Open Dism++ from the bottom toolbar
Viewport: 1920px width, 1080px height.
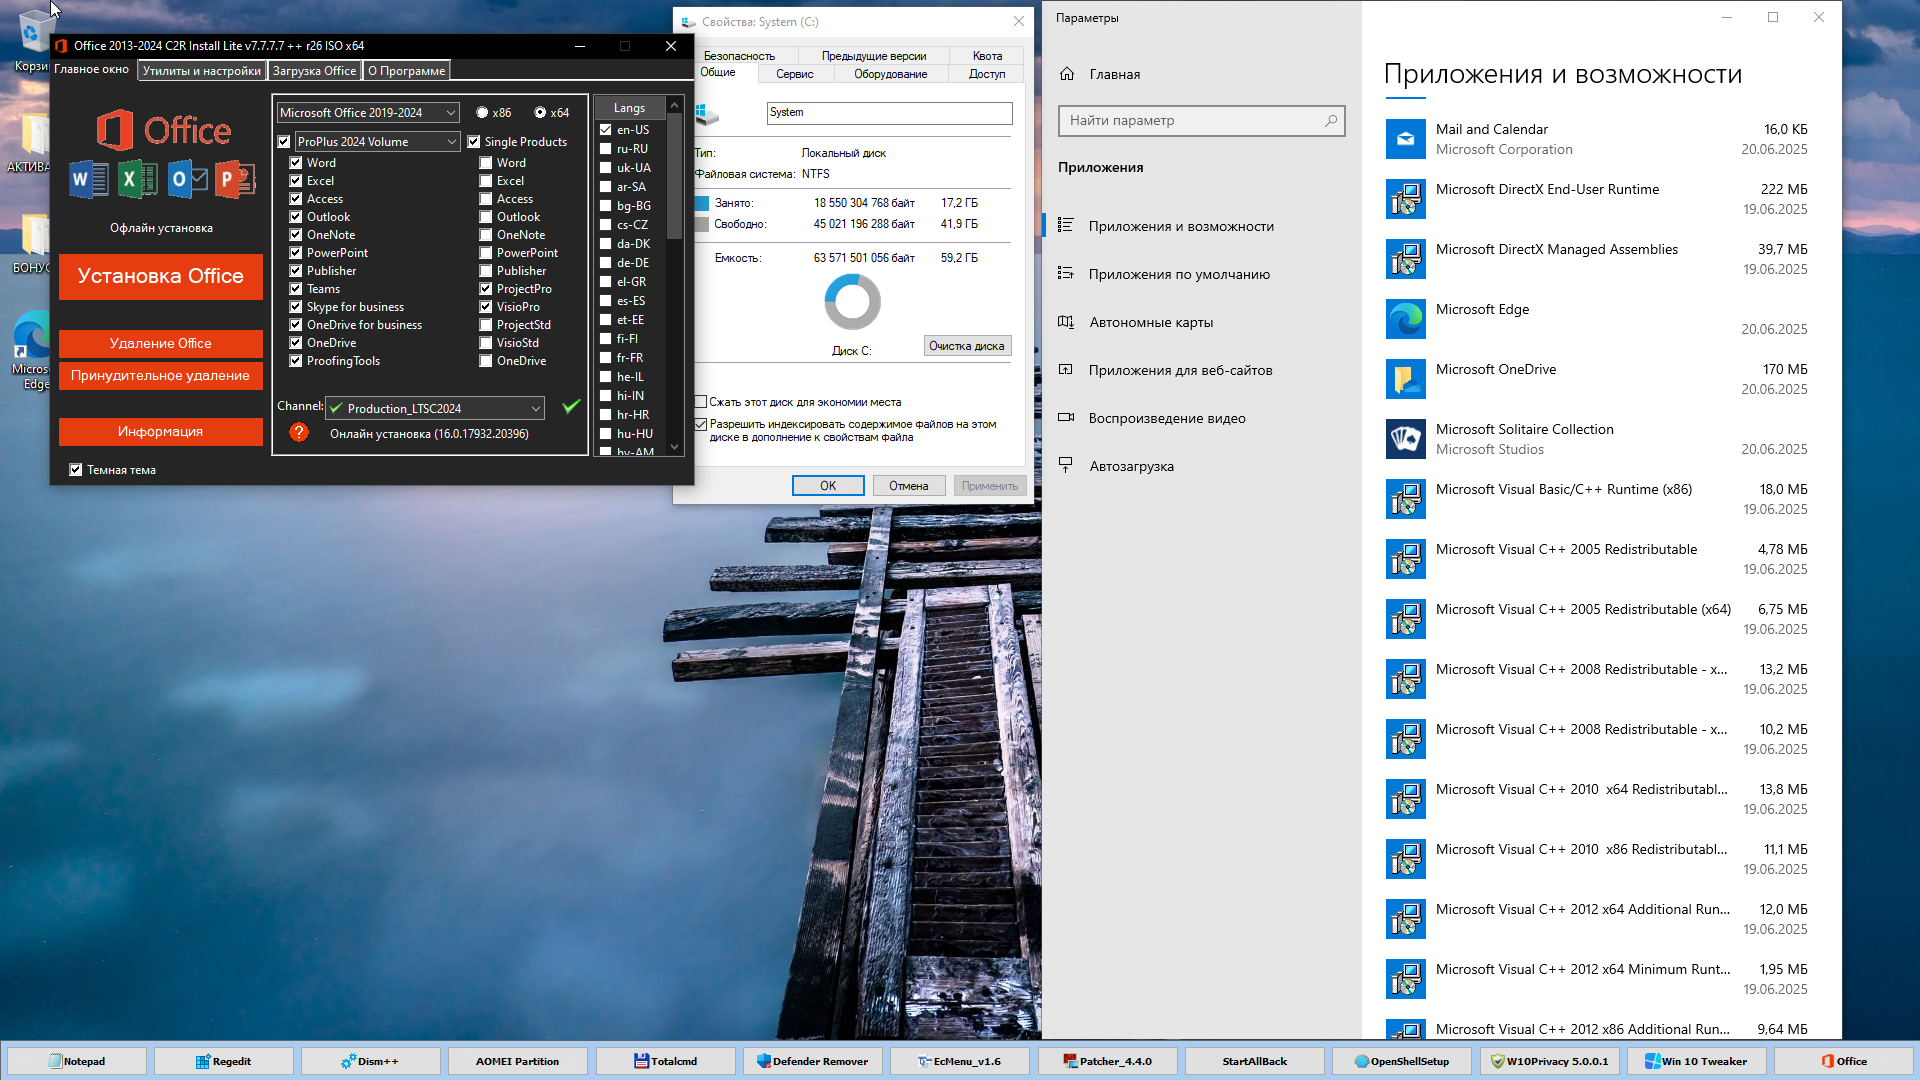click(x=371, y=1061)
